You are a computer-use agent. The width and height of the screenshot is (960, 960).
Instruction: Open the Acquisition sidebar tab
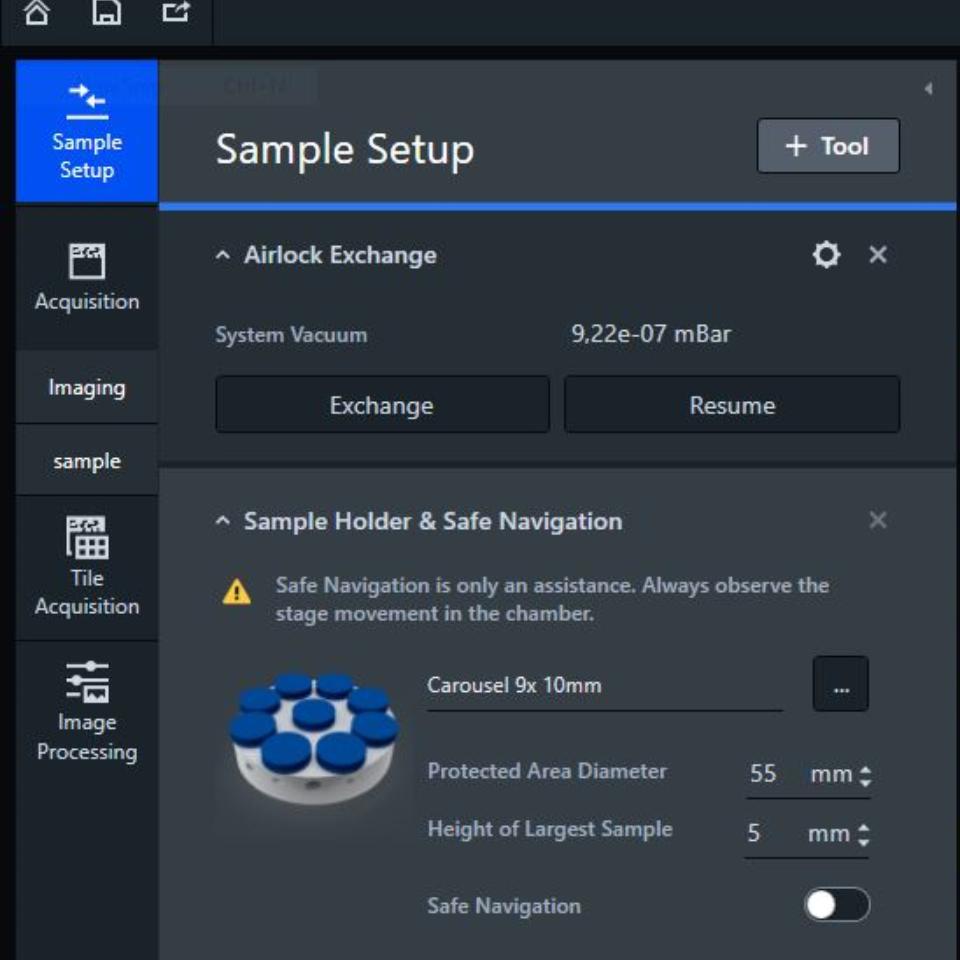click(87, 277)
